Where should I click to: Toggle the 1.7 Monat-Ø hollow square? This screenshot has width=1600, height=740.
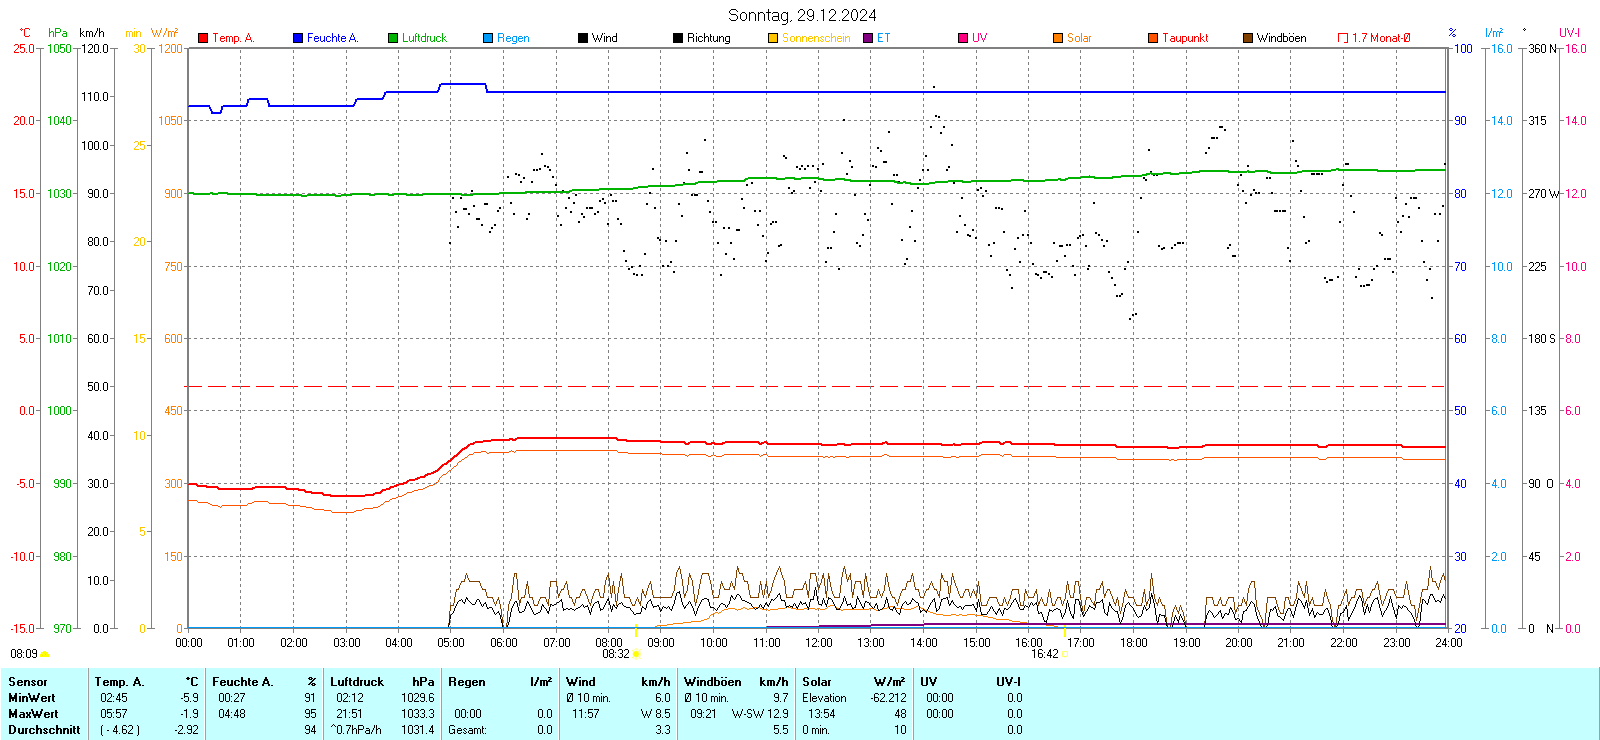click(x=1343, y=38)
